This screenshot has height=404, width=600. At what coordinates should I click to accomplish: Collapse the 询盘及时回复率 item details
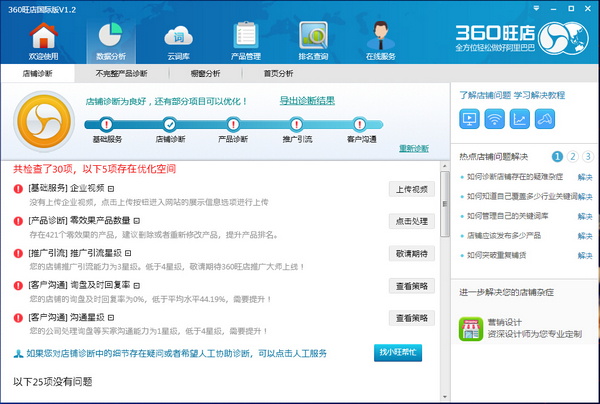(x=135, y=285)
